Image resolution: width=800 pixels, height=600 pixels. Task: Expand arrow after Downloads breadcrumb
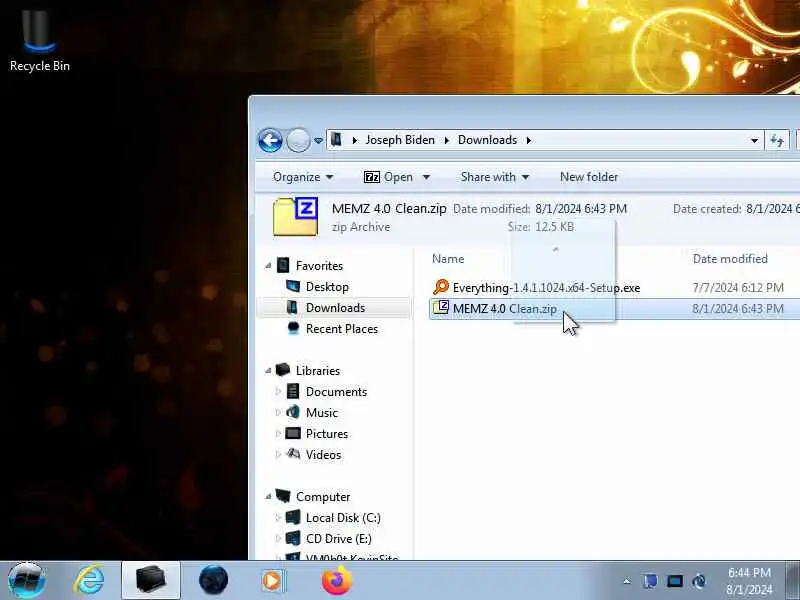(x=529, y=140)
